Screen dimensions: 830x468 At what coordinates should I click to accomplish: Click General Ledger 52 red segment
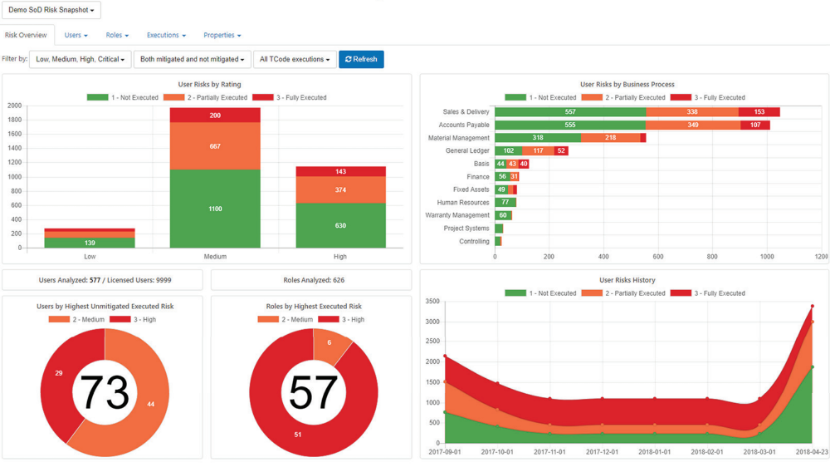(561, 151)
